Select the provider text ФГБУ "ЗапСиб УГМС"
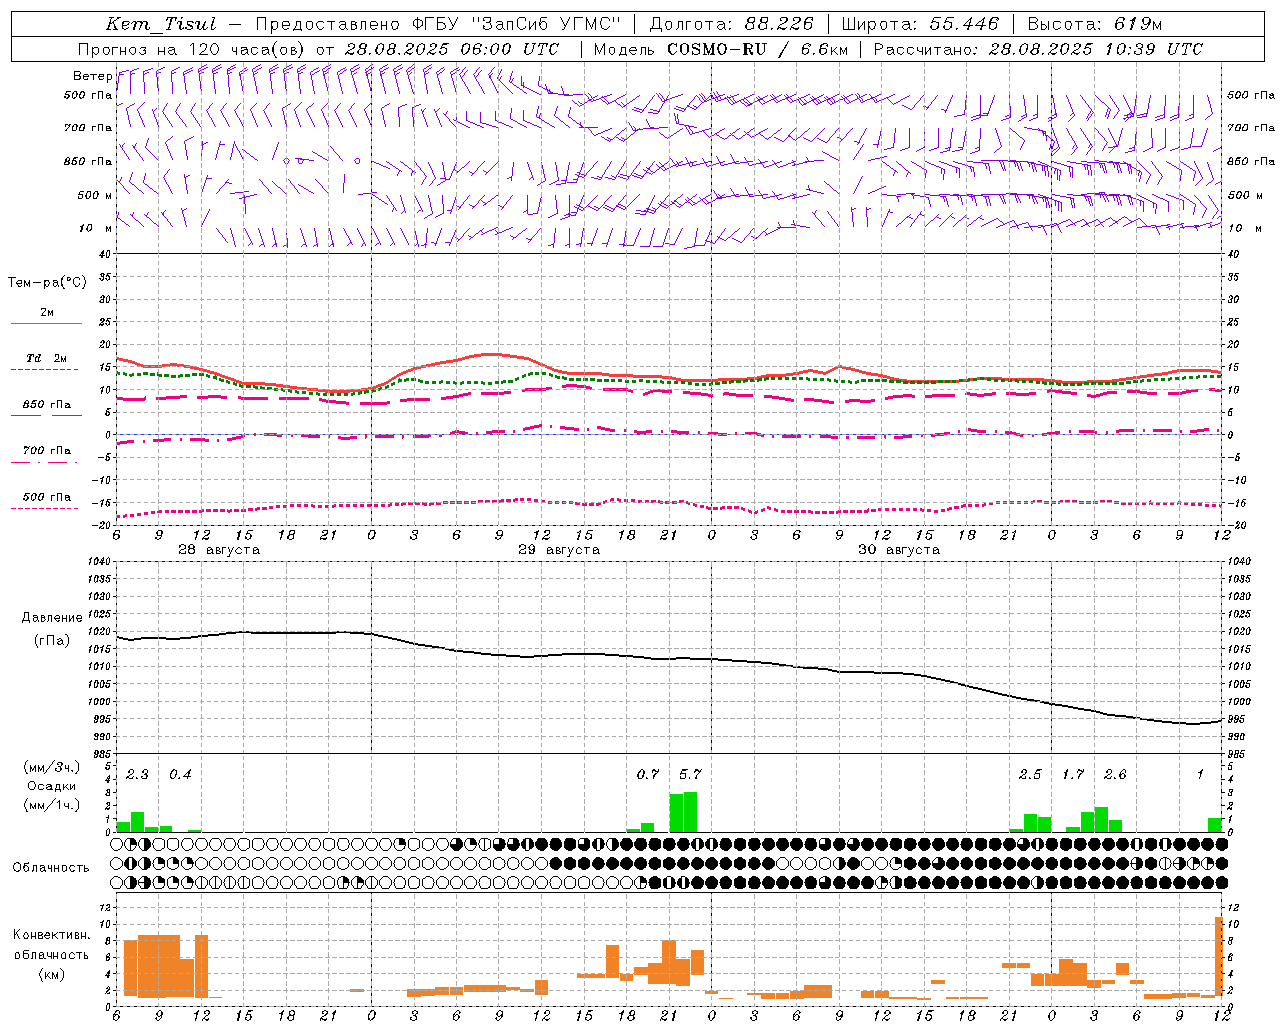This screenshot has width=1280, height=1024. pos(516,24)
